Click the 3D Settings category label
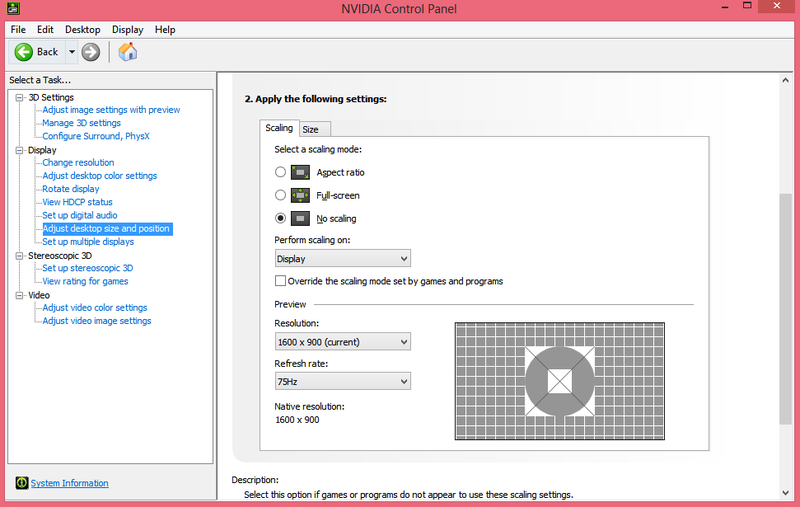The height and width of the screenshot is (507, 800). click(x=51, y=97)
